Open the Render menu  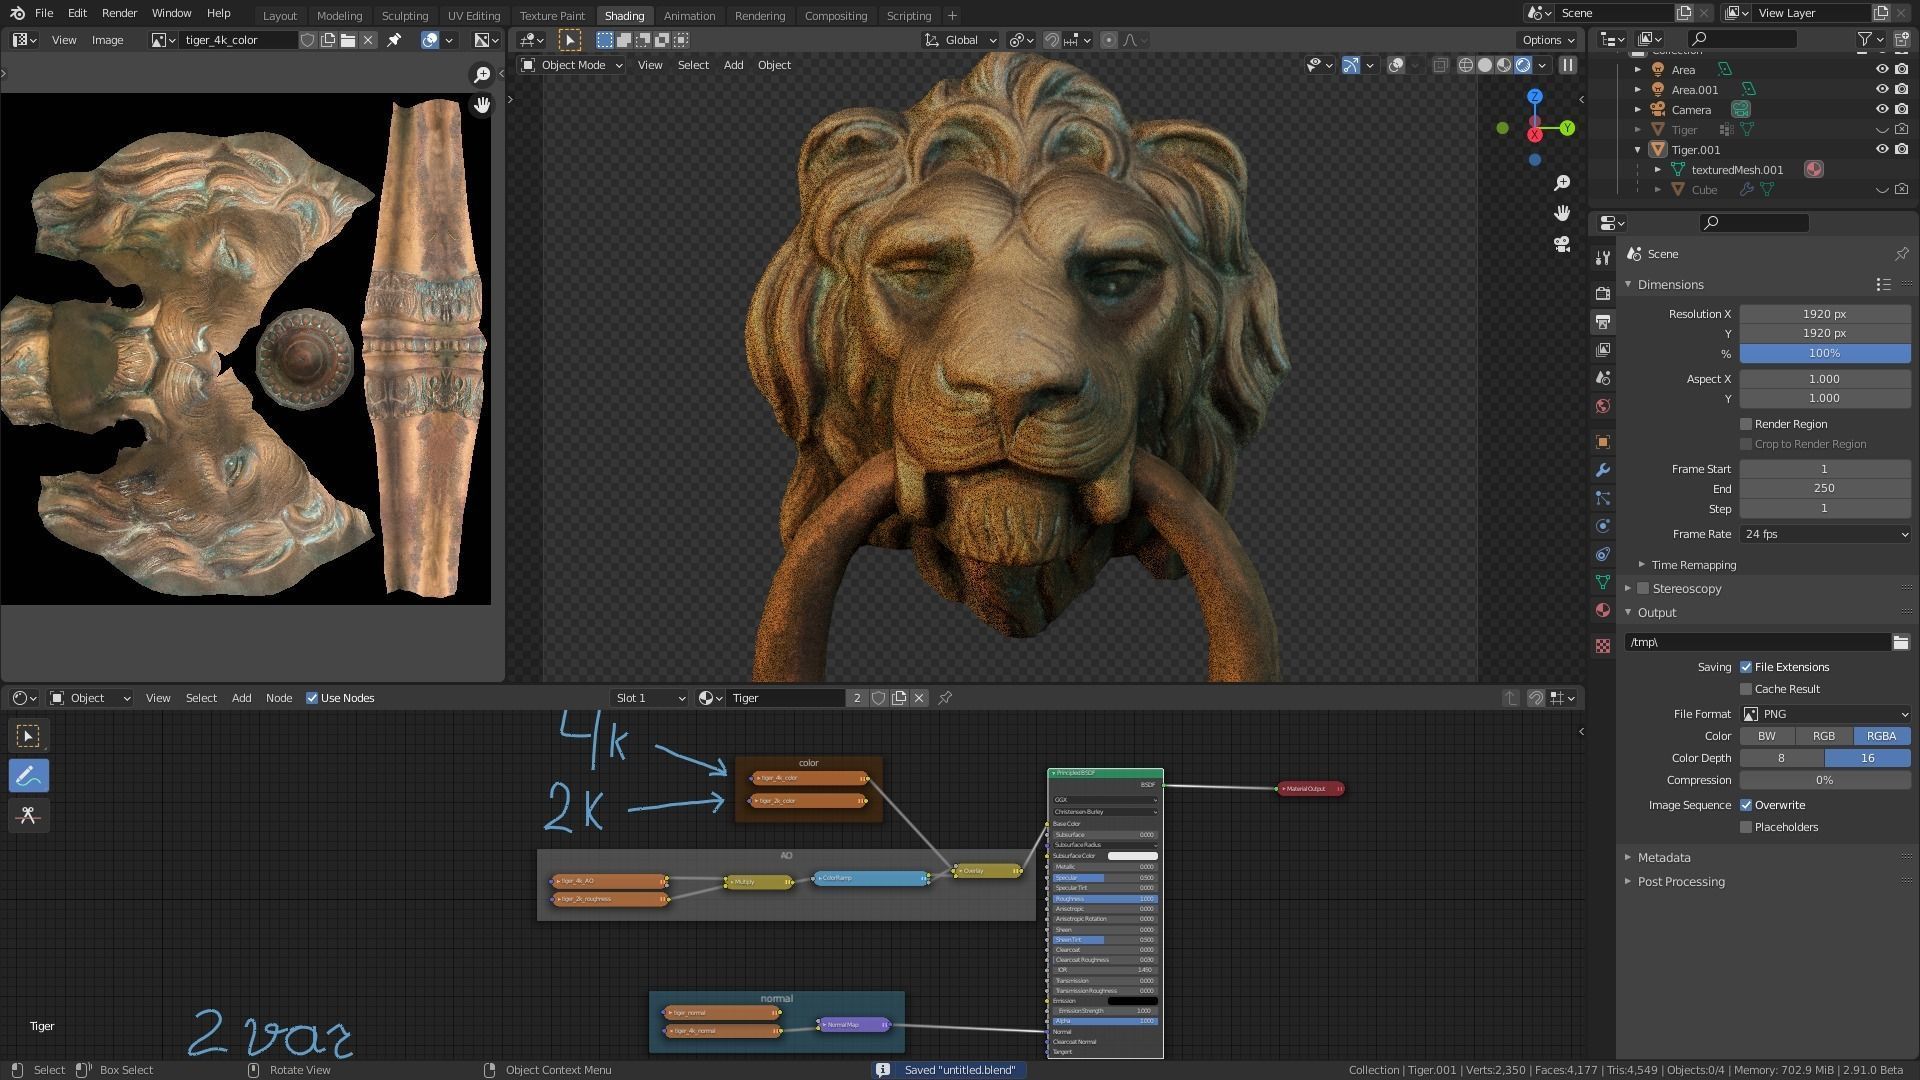pos(119,13)
